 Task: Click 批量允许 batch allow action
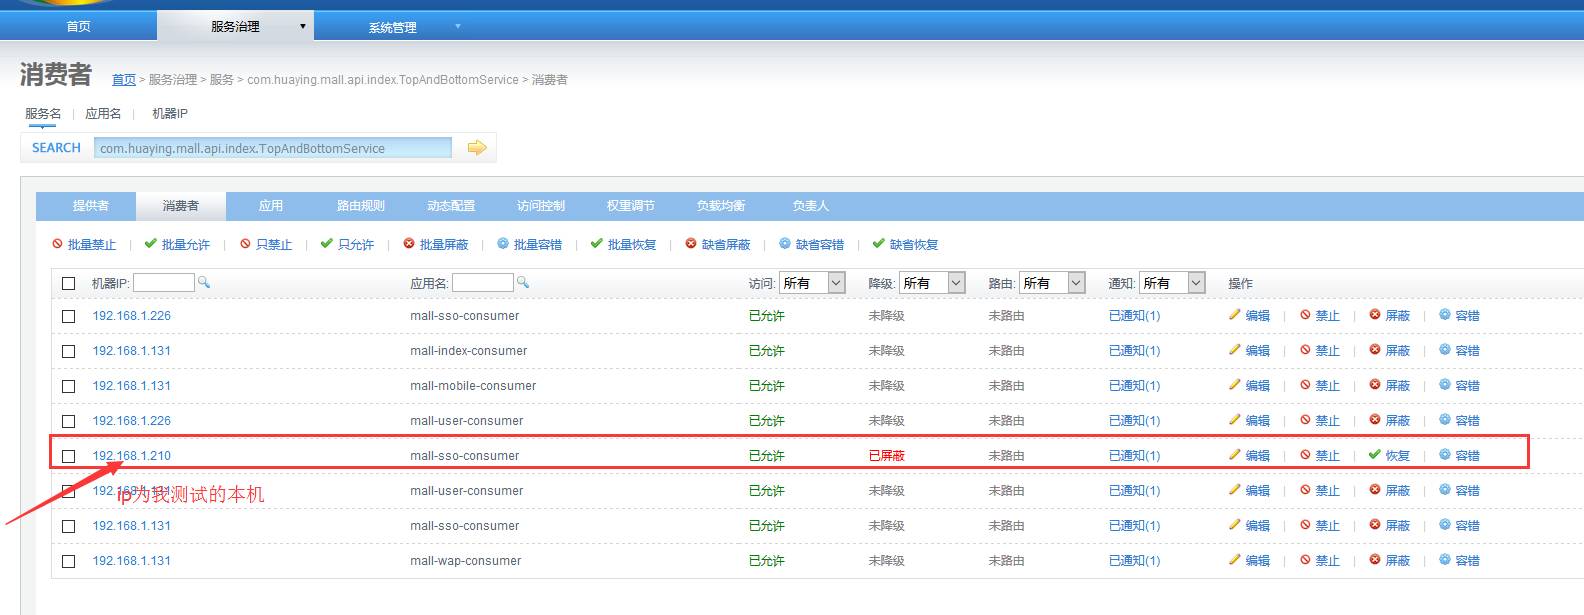click(x=177, y=245)
